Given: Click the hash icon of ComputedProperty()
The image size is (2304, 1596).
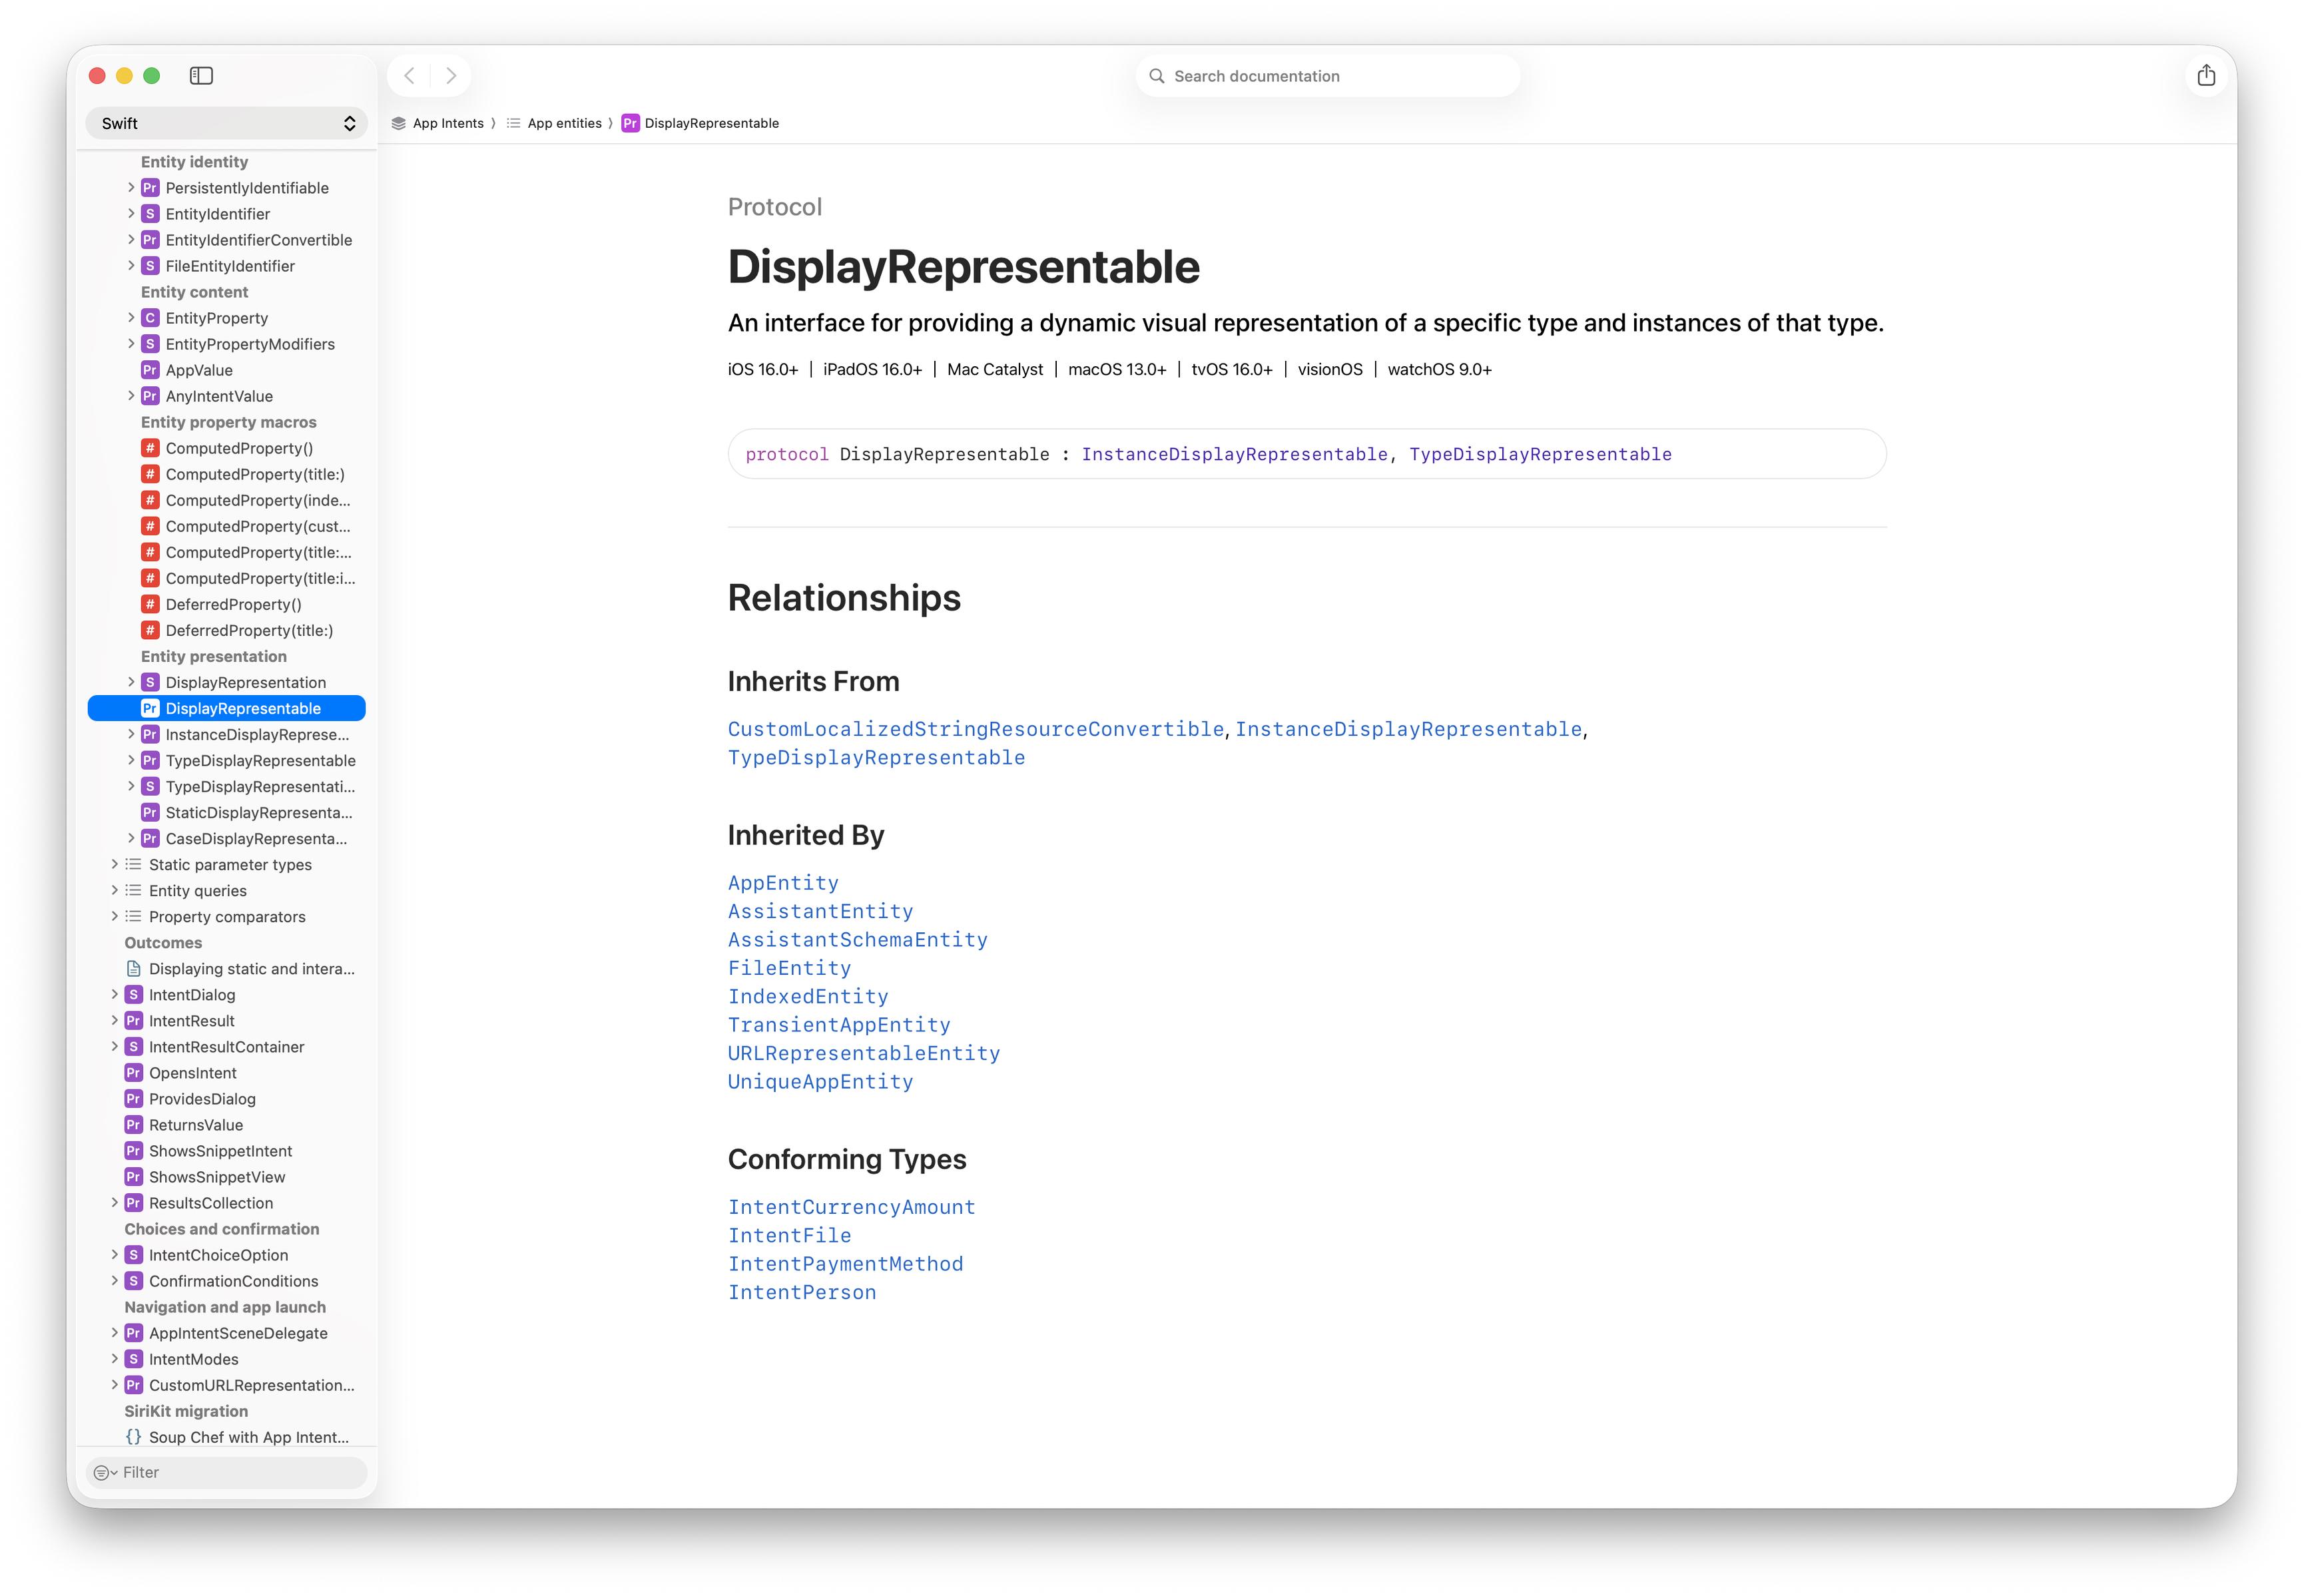Looking at the screenshot, I should (150, 448).
